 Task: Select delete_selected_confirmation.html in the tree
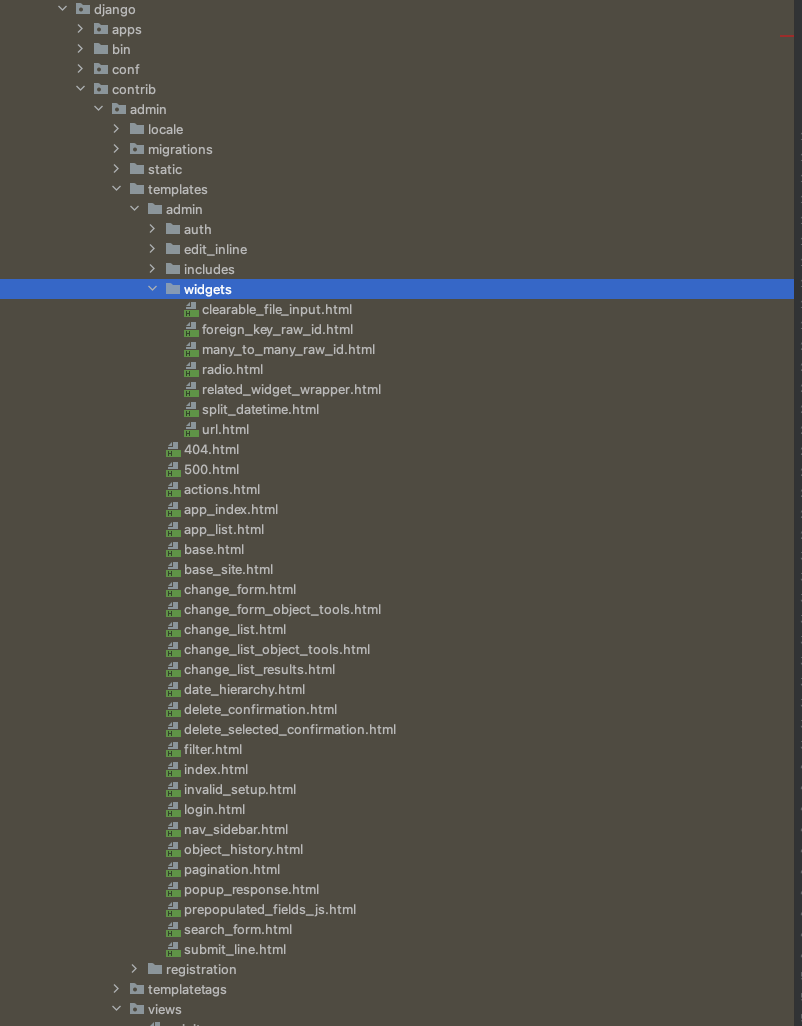pyautogui.click(x=290, y=730)
